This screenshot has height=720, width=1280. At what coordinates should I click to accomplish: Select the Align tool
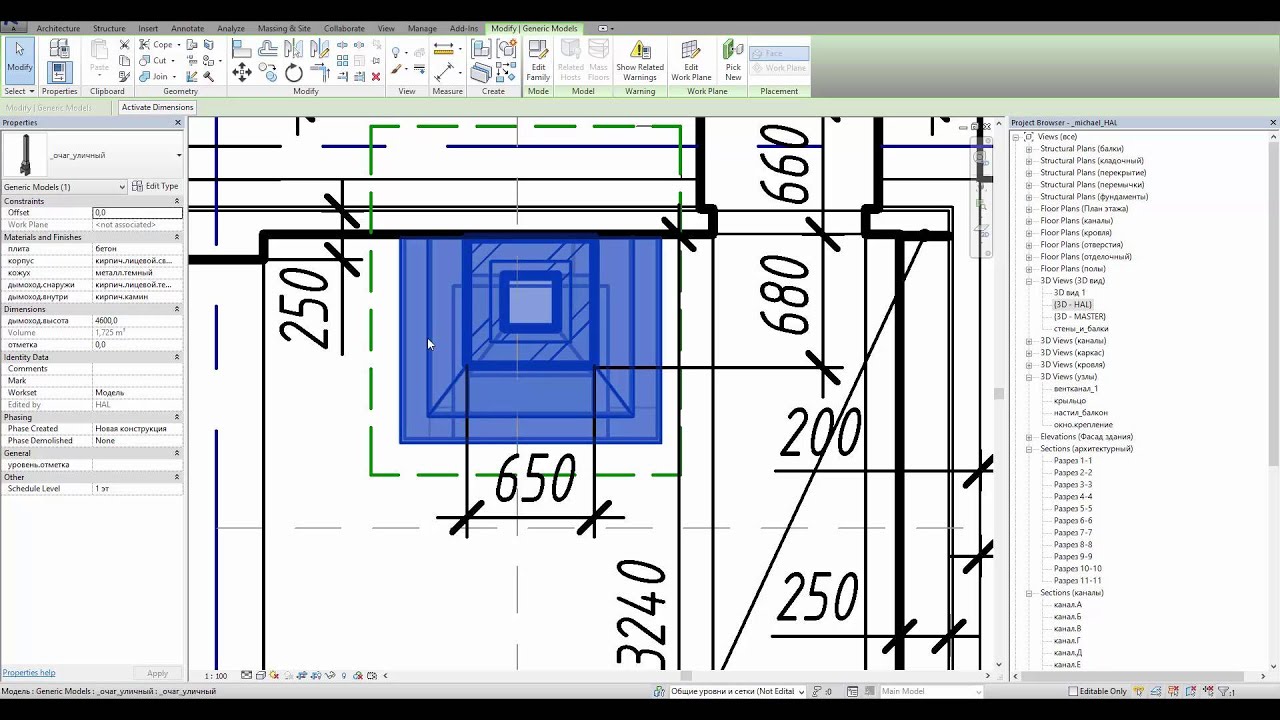click(x=241, y=48)
